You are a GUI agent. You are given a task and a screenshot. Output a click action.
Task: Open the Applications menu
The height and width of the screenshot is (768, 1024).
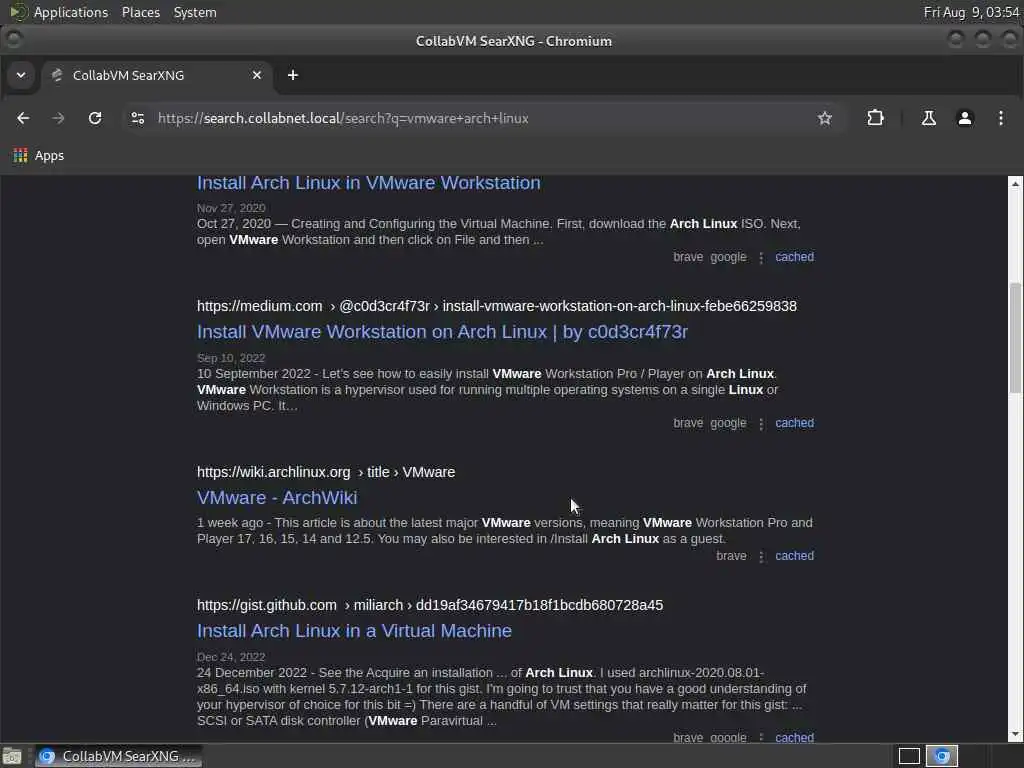(71, 12)
